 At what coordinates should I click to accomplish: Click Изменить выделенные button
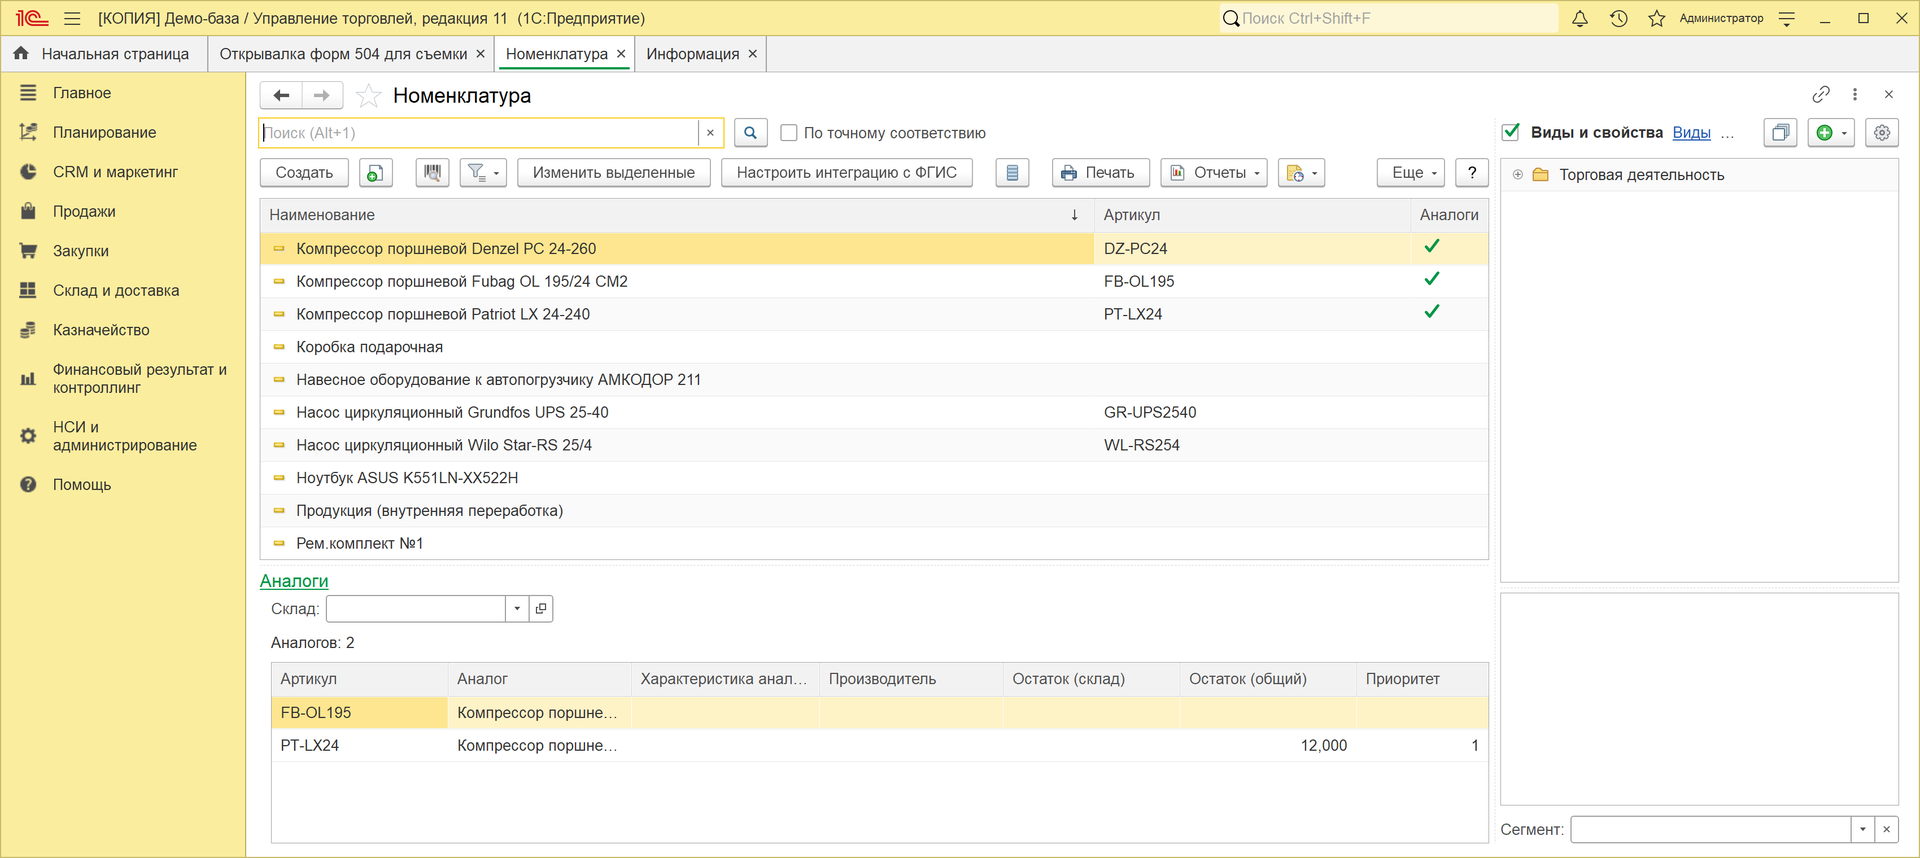[614, 173]
